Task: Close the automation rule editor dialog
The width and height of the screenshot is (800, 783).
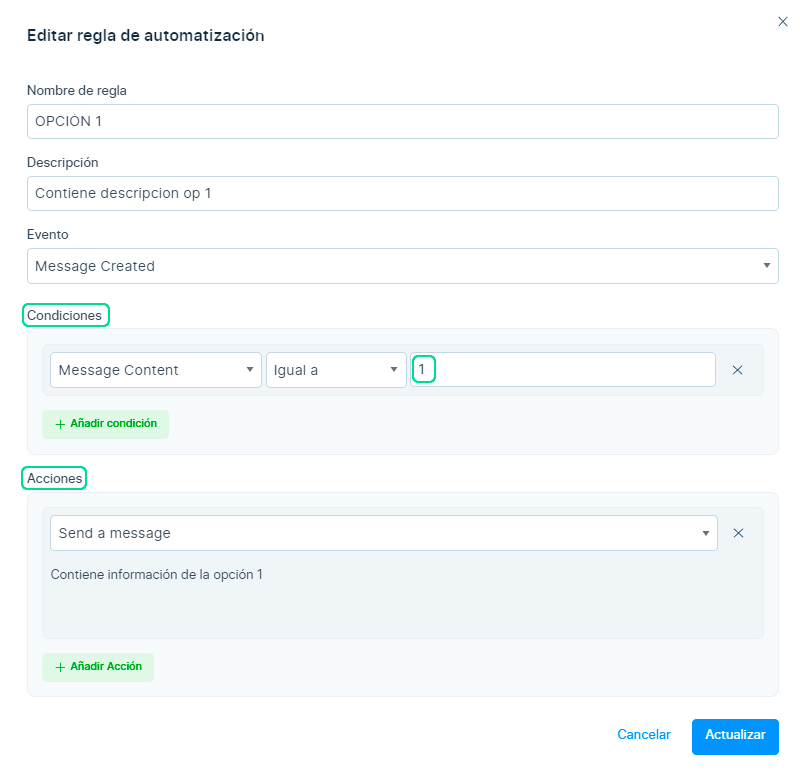Action: click(782, 21)
